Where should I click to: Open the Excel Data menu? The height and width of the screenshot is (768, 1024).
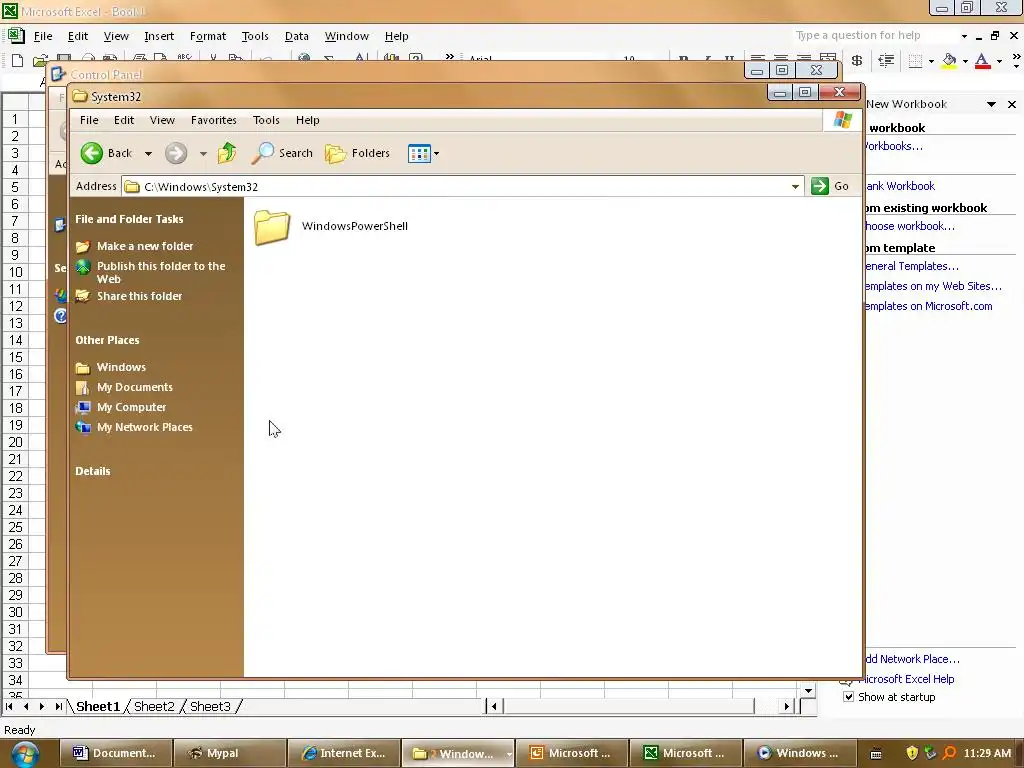(296, 36)
